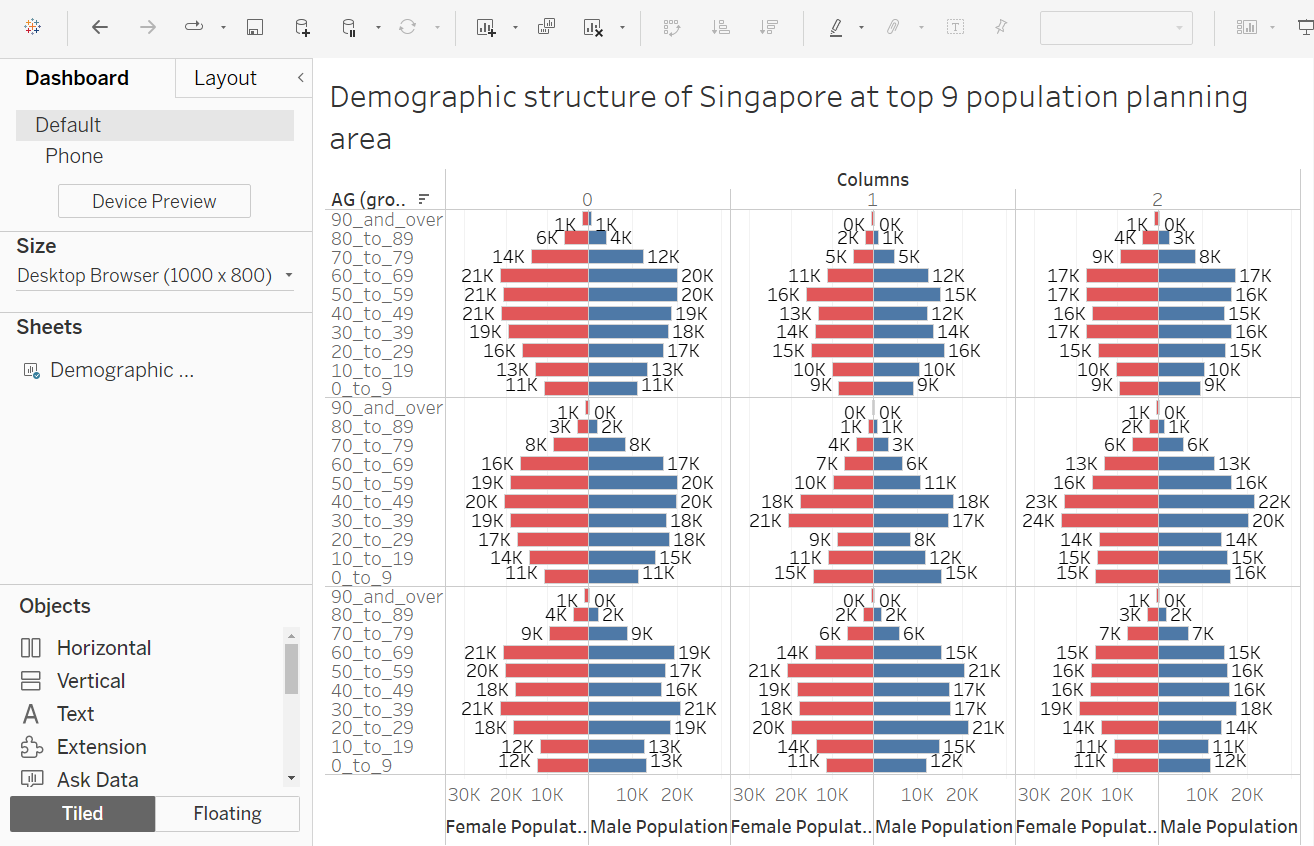
Task: Collapse the side pane with chevron
Action: point(300,77)
